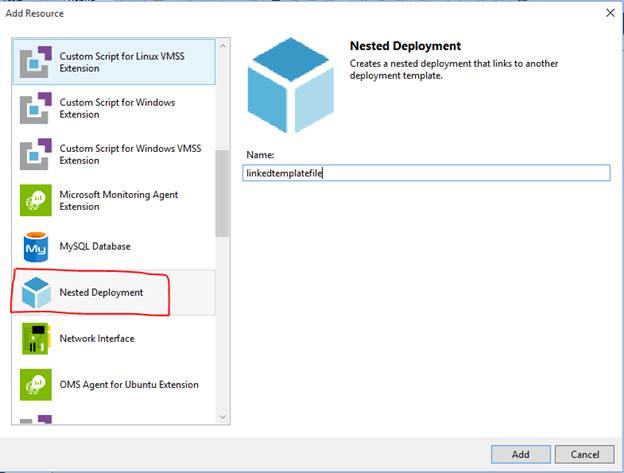Select Custom Script for Linux VMSS Extension text
The width and height of the screenshot is (624, 473).
pyautogui.click(x=122, y=62)
